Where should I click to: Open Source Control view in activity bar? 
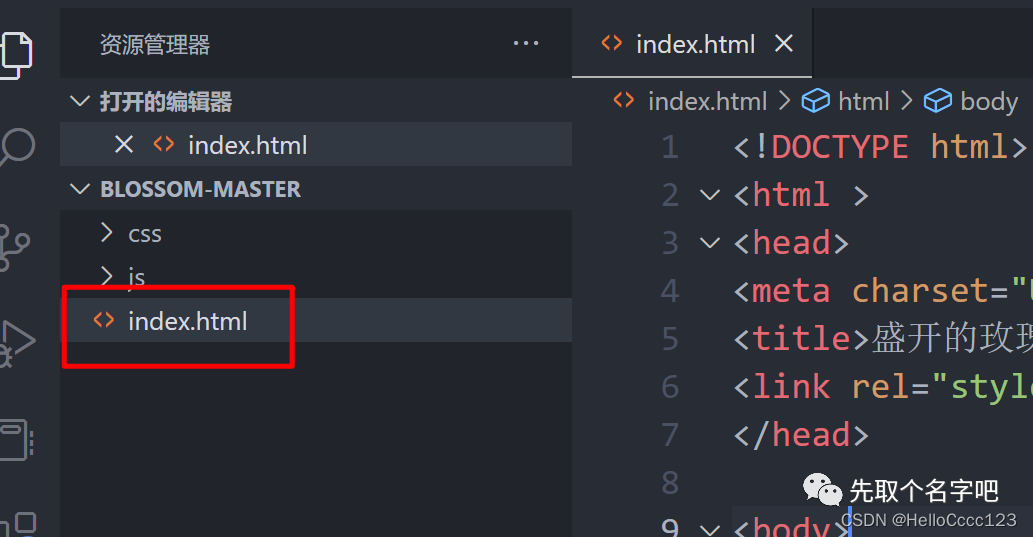tap(14, 247)
